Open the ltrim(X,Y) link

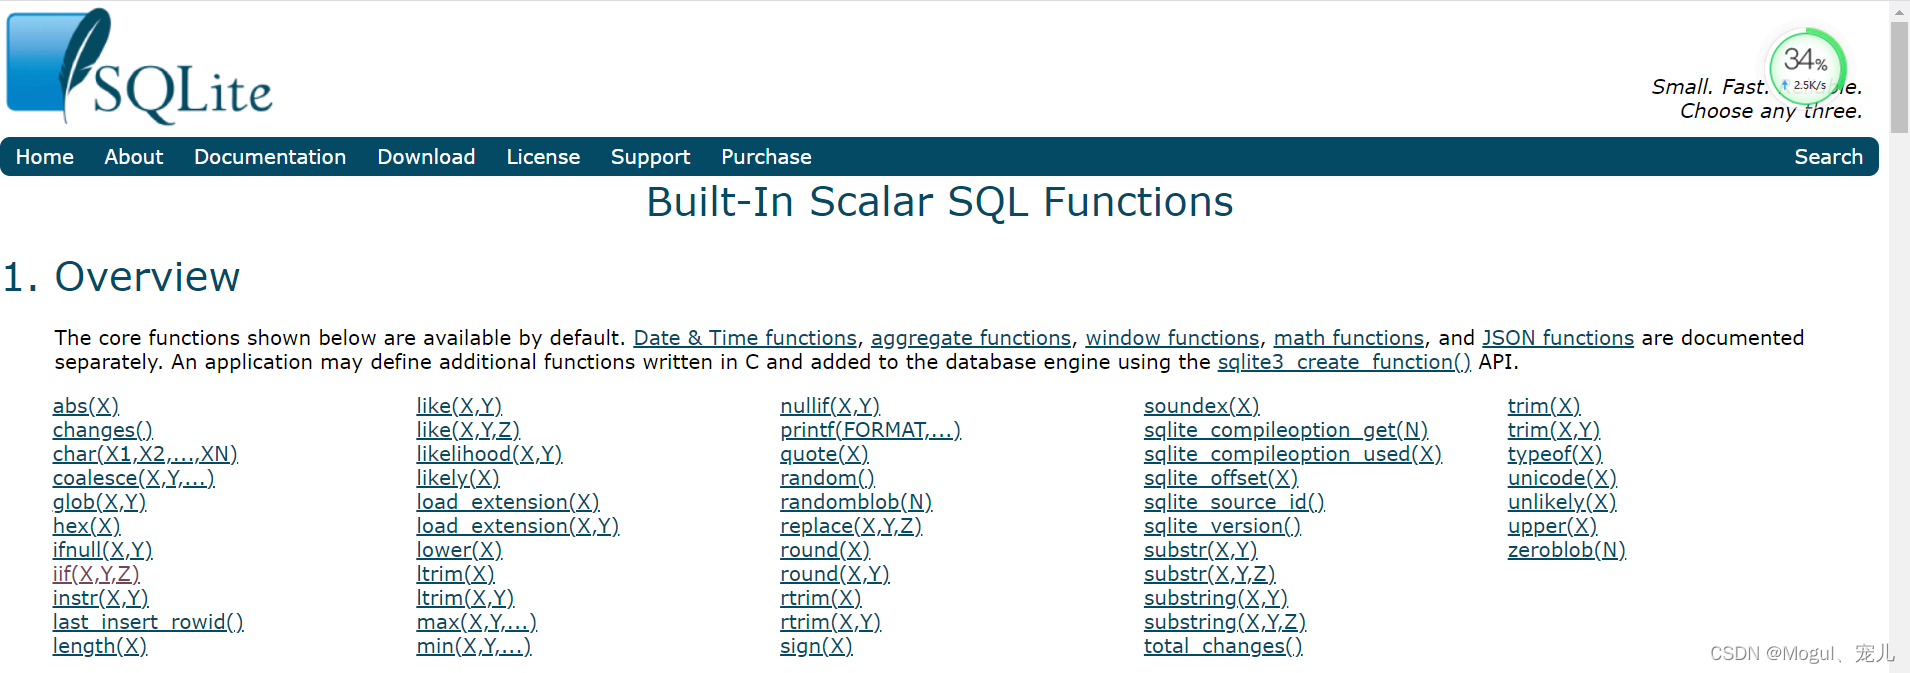[x=466, y=598]
